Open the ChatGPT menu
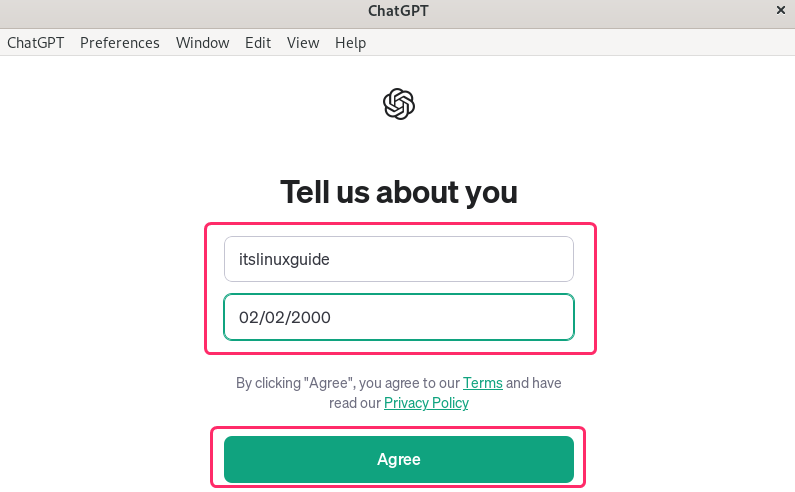 click(35, 43)
